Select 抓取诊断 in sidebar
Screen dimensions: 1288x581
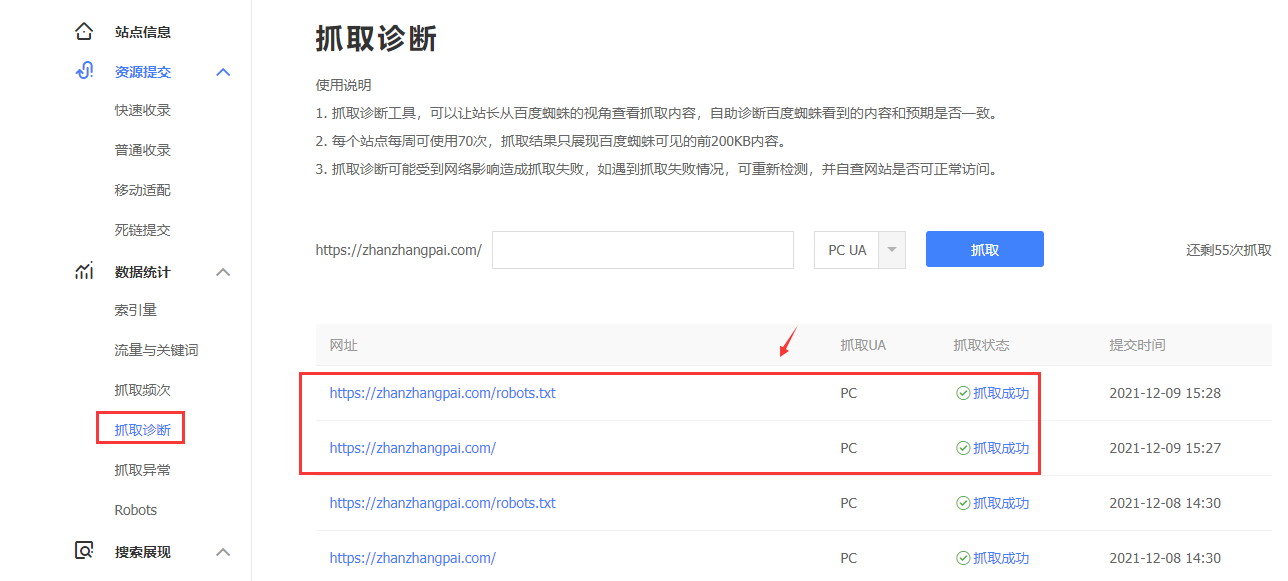[x=143, y=430]
